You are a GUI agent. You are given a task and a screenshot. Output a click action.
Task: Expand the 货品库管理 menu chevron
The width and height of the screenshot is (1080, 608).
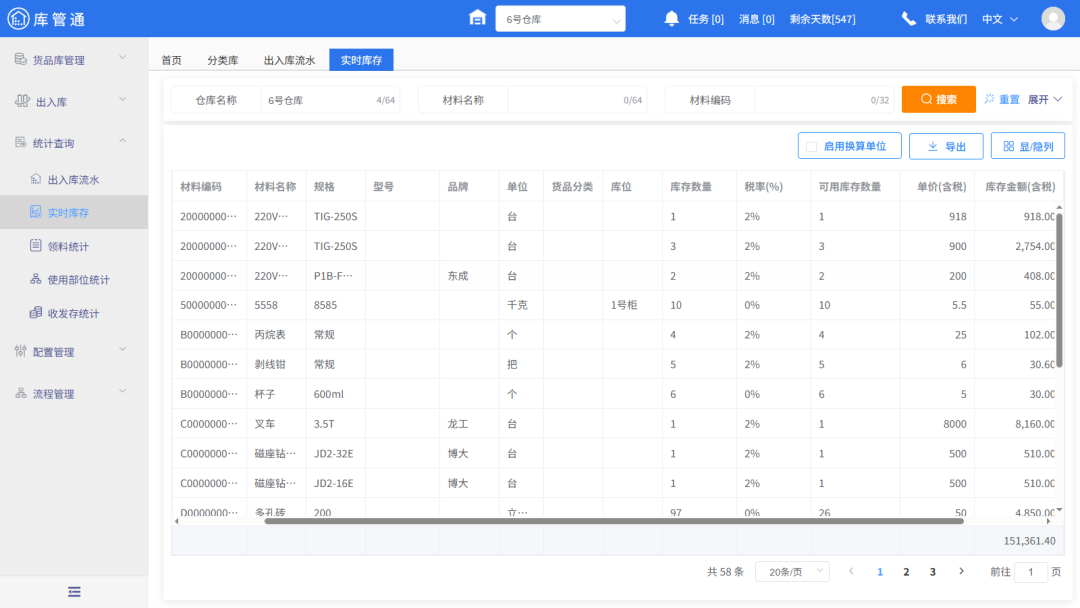123,58
